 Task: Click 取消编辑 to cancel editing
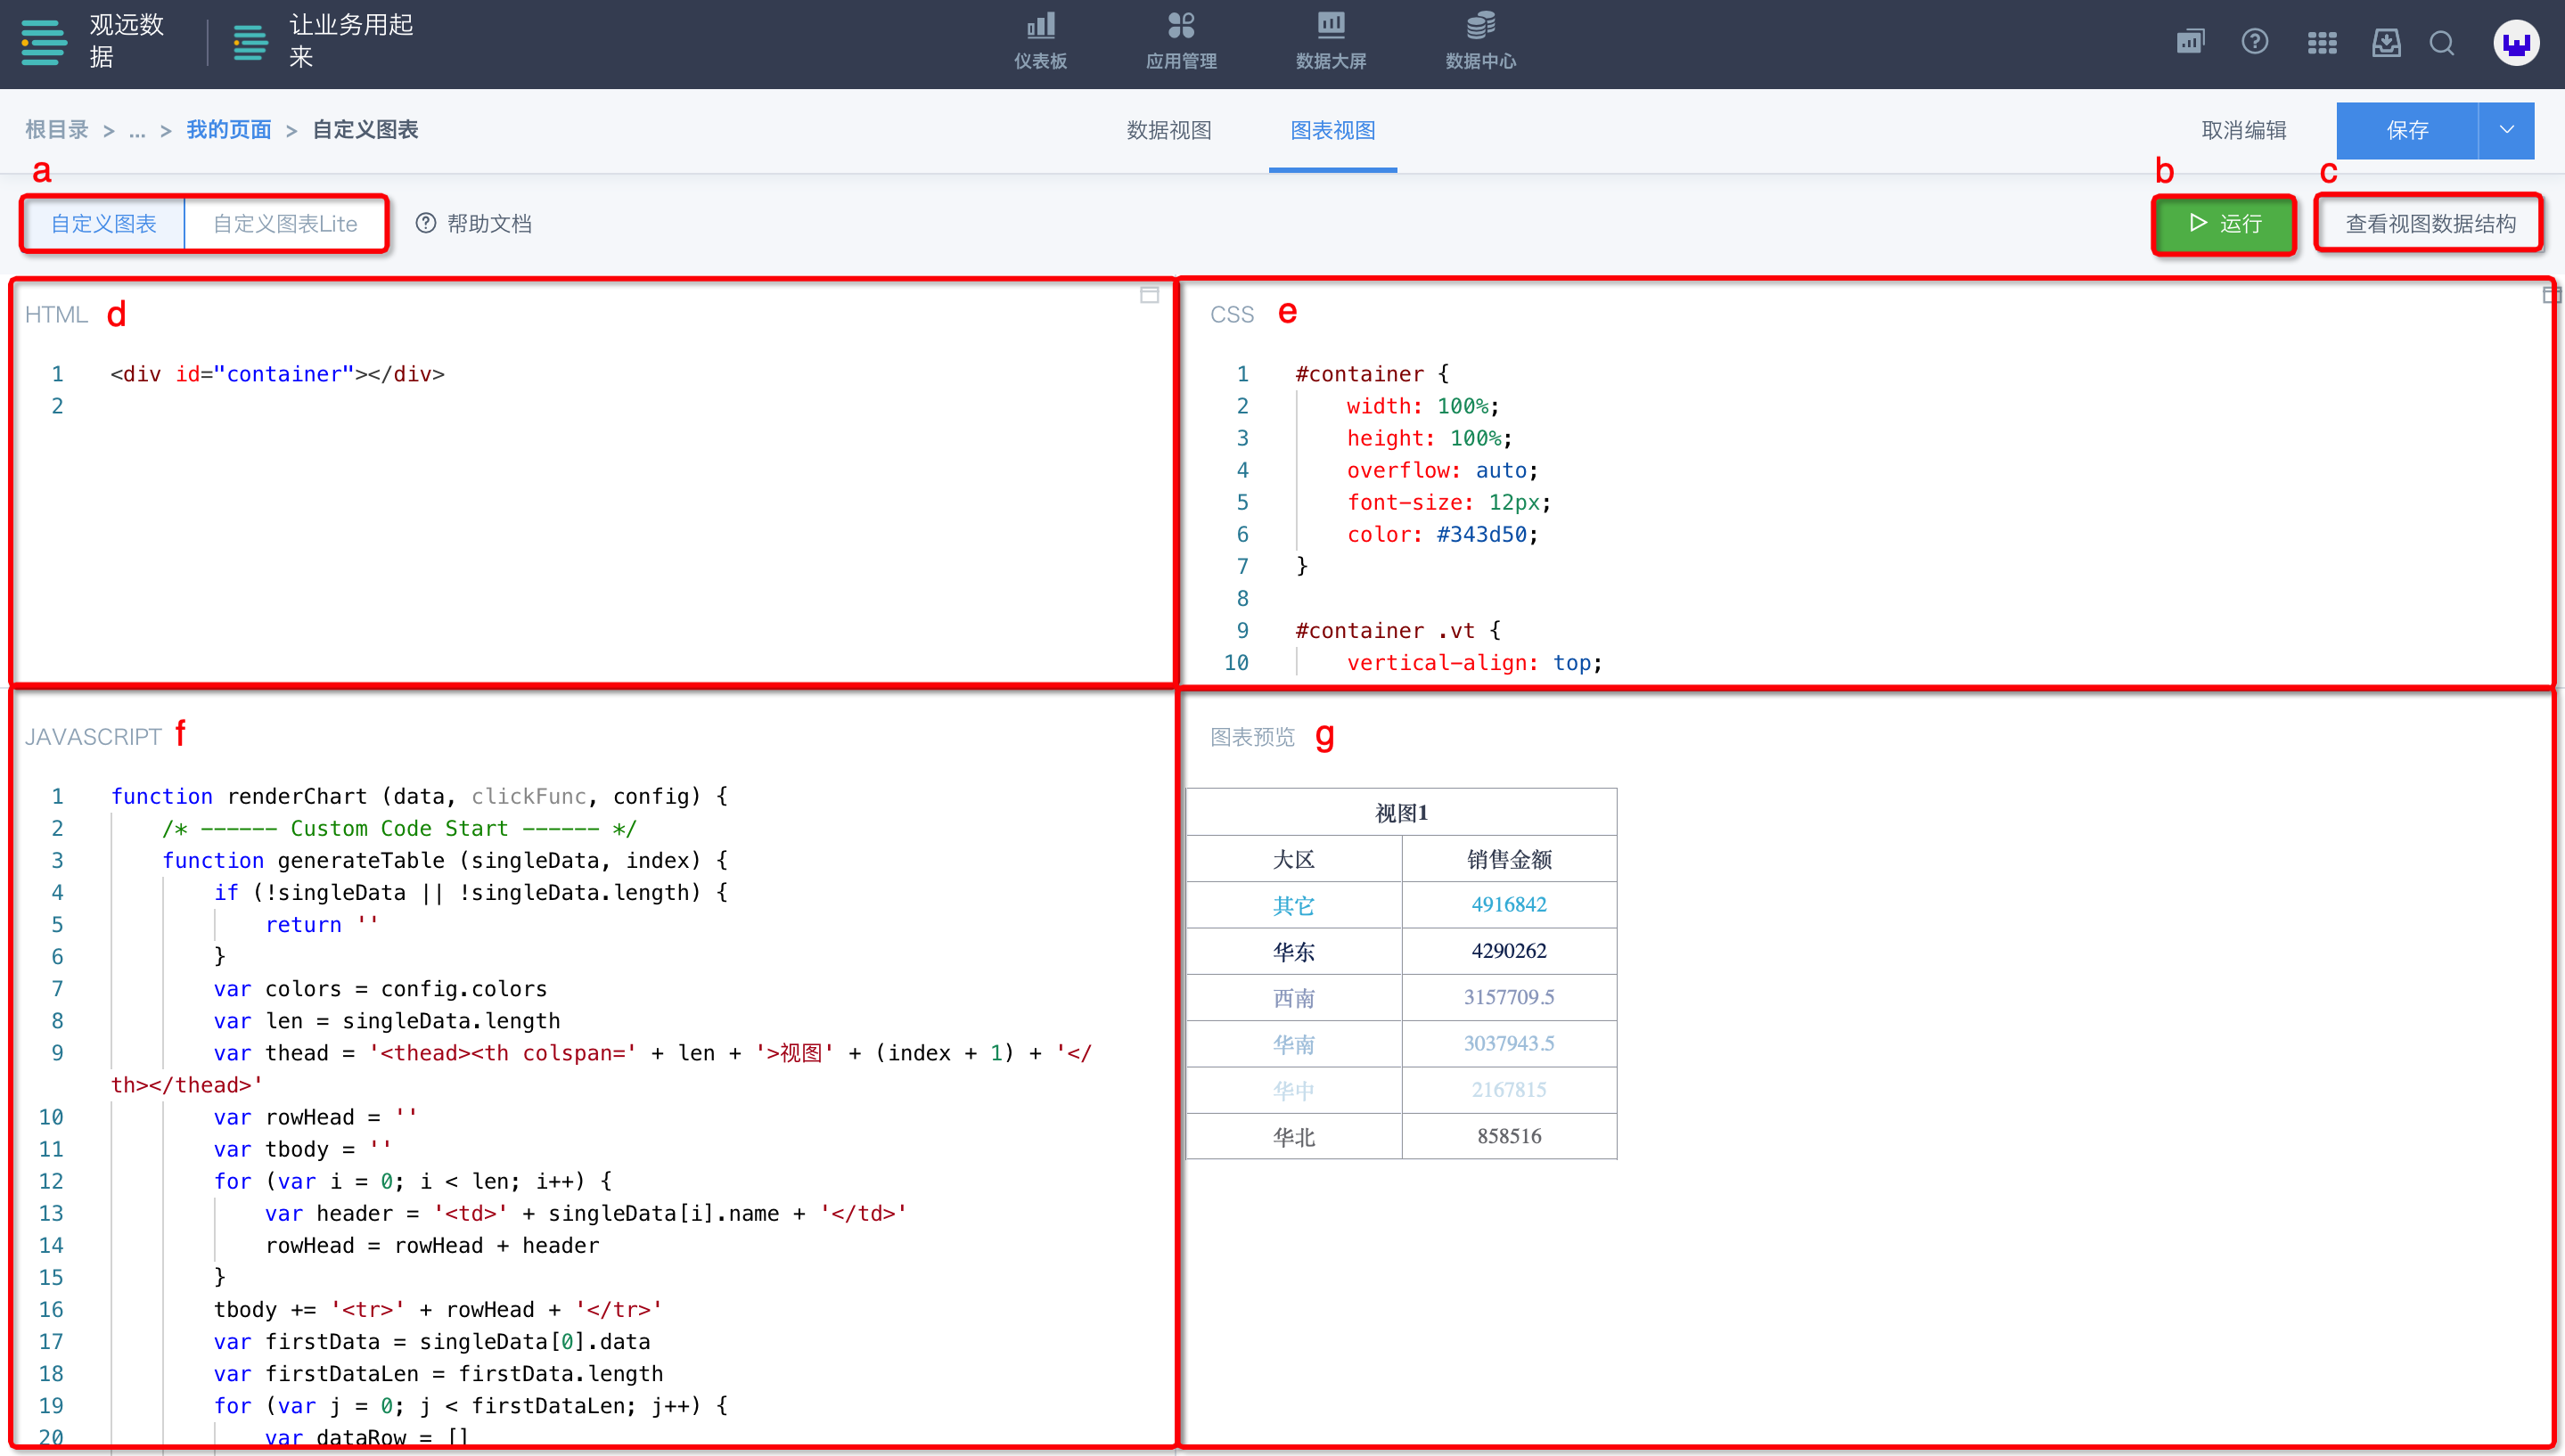pyautogui.click(x=2244, y=130)
